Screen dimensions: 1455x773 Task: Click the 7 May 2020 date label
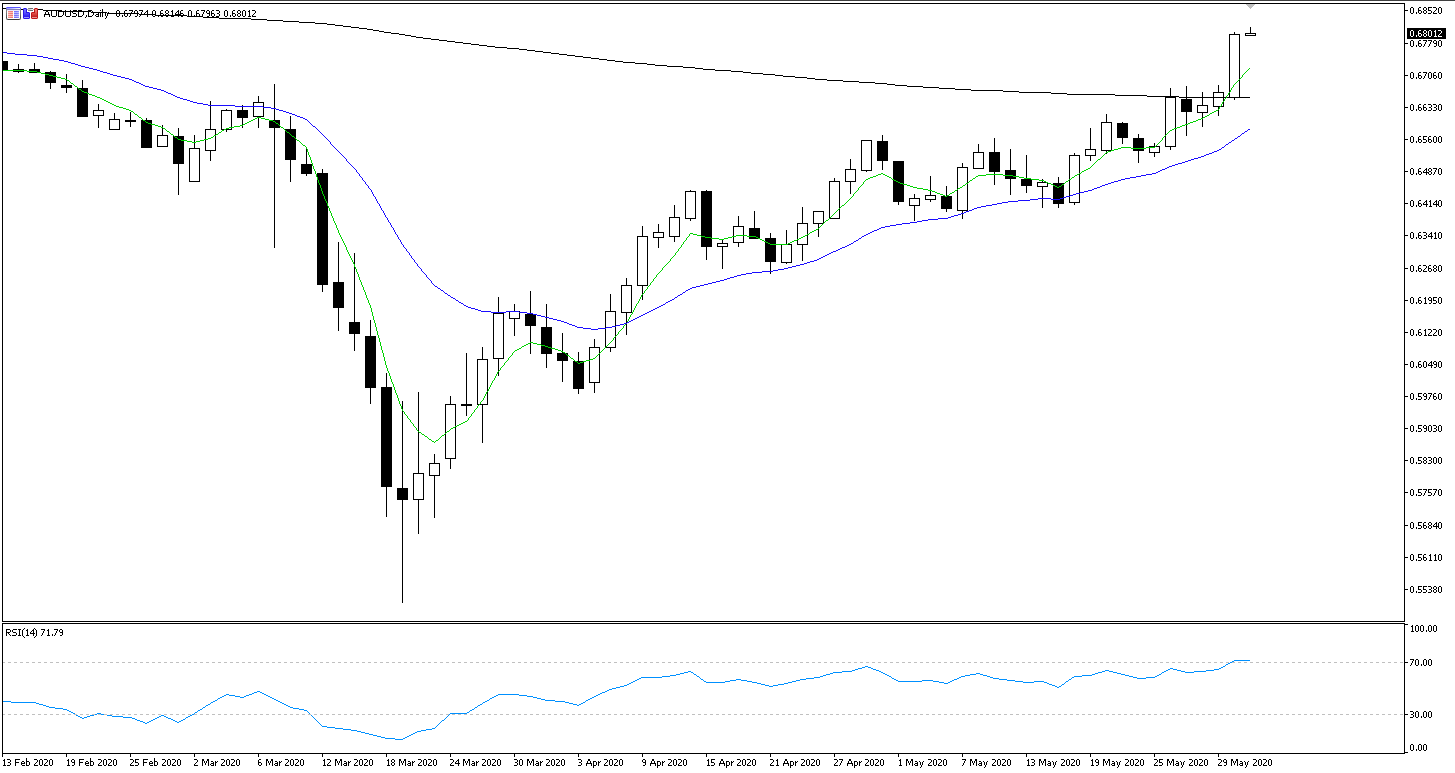988,762
